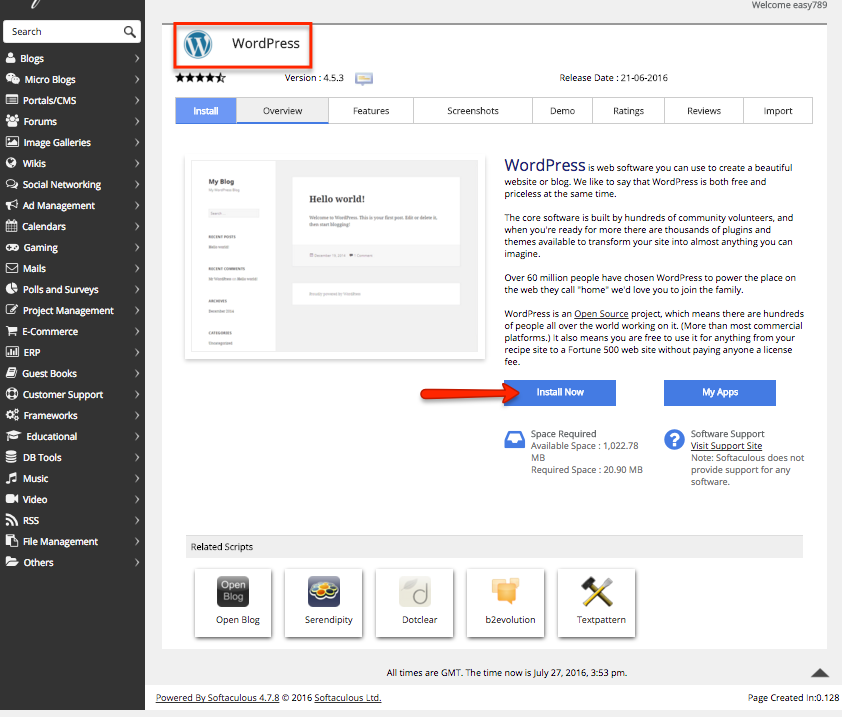The height and width of the screenshot is (717, 842).
Task: Expand the Wikis category chevron
Action: 137,163
